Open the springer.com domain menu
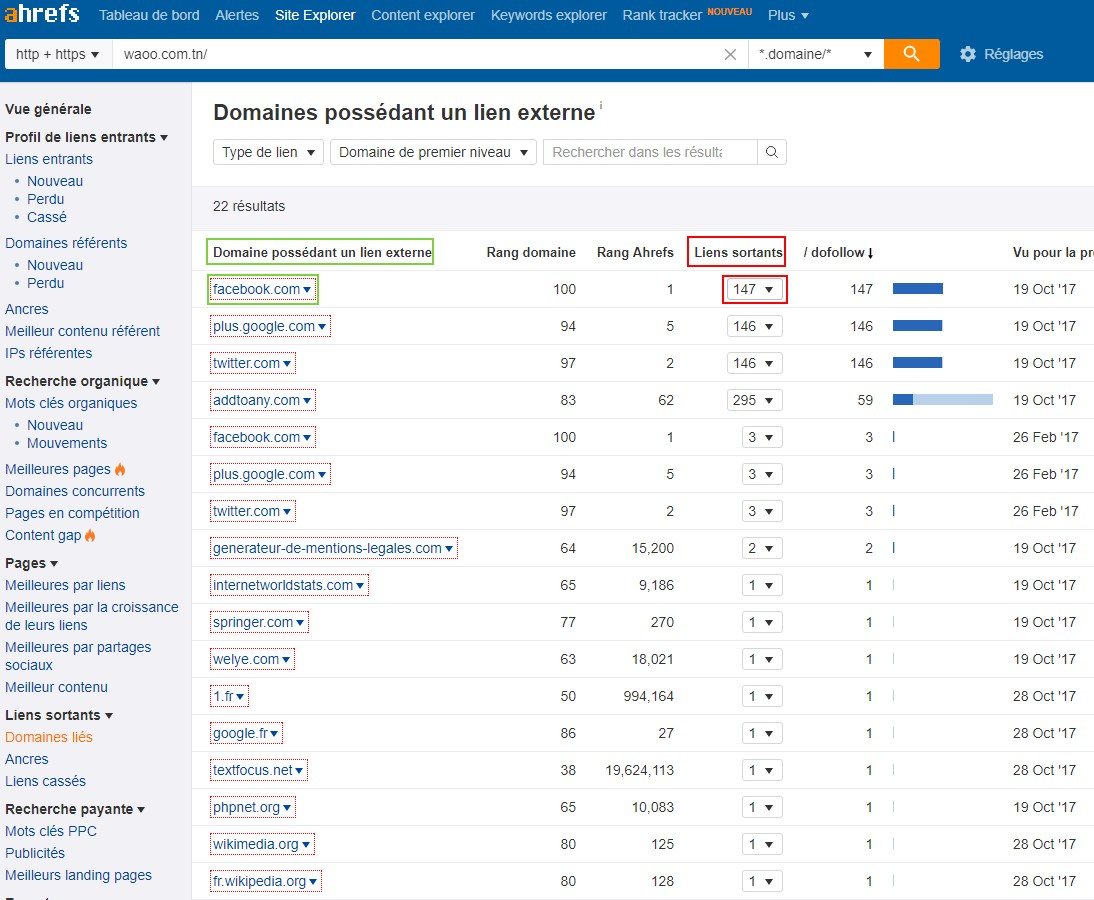The width and height of the screenshot is (1094, 900). click(260, 622)
